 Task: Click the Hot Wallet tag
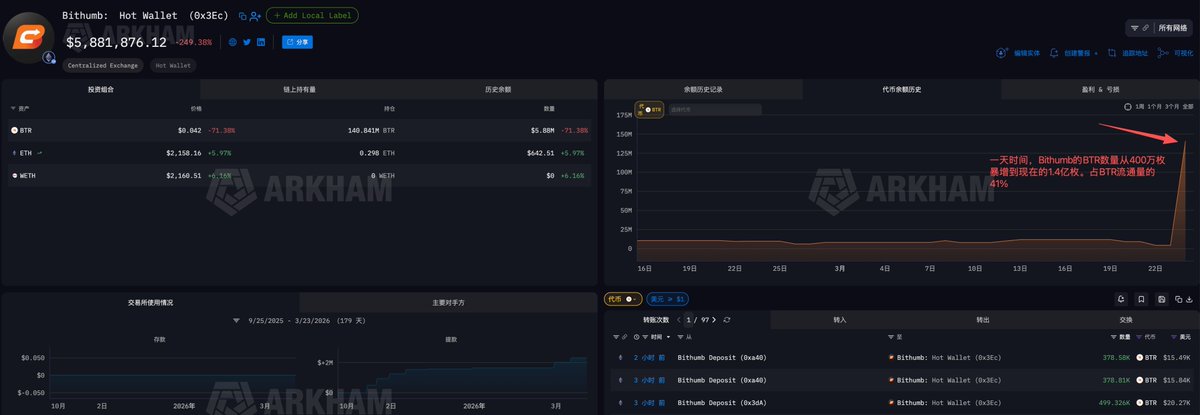(x=174, y=66)
